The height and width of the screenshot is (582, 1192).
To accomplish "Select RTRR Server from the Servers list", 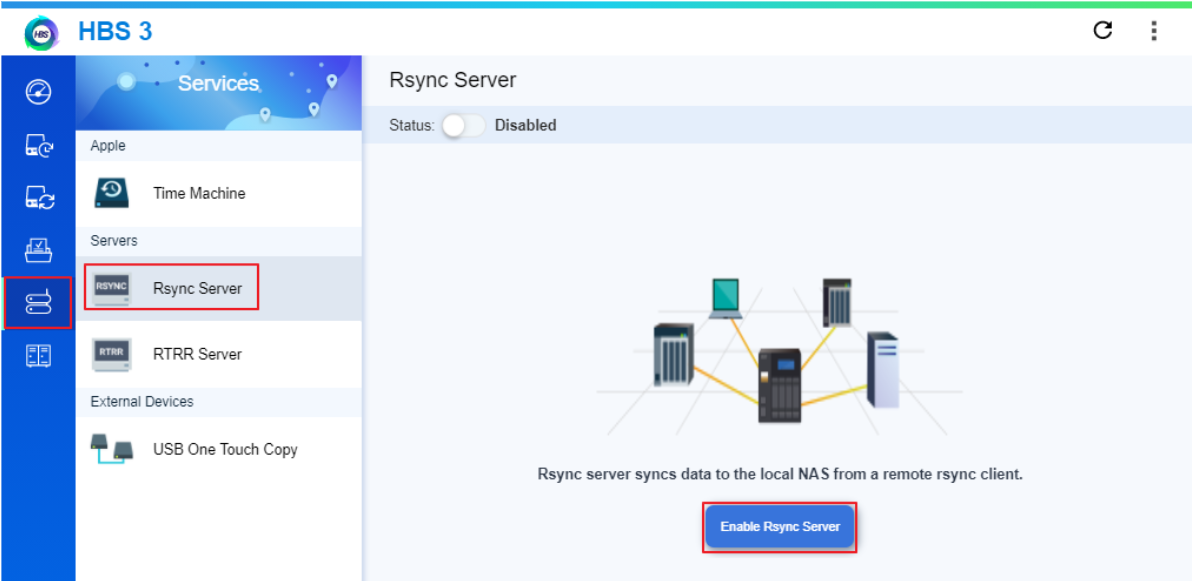I will (197, 354).
